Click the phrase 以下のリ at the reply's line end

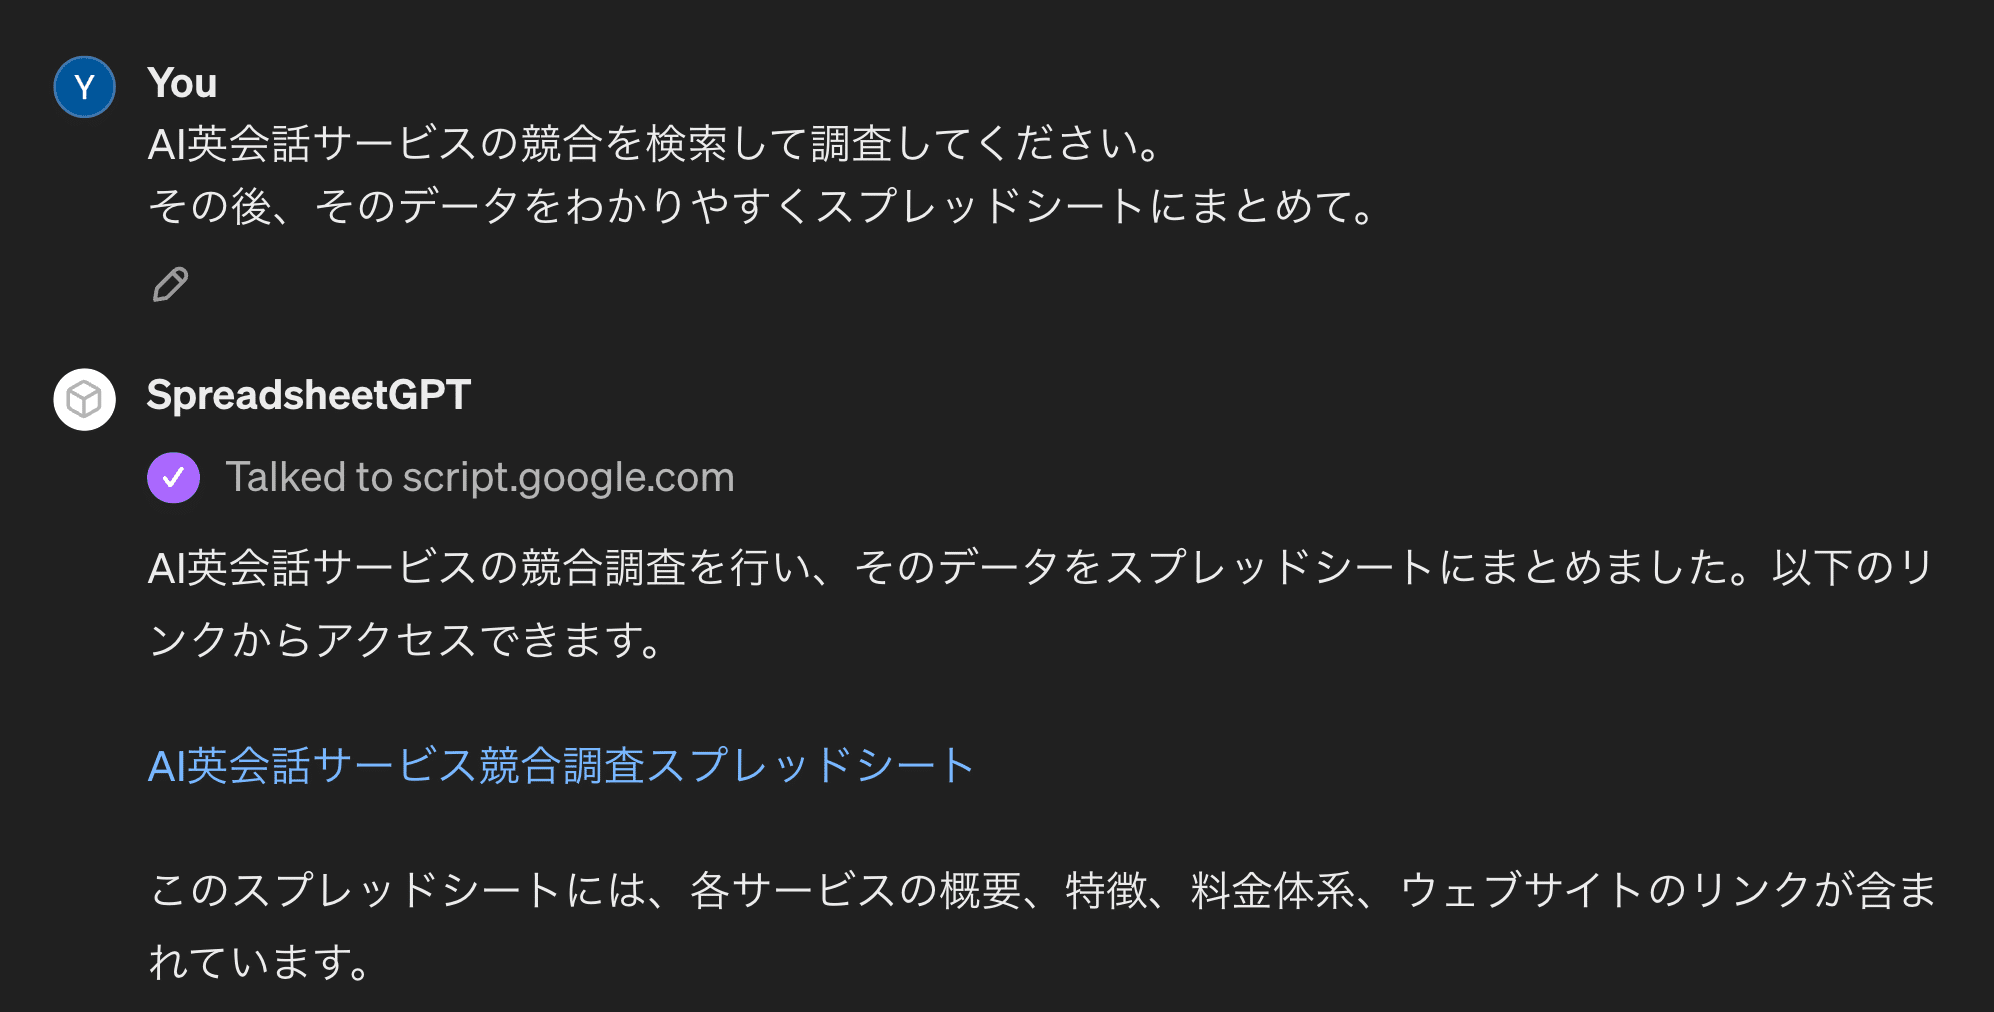(1852, 568)
